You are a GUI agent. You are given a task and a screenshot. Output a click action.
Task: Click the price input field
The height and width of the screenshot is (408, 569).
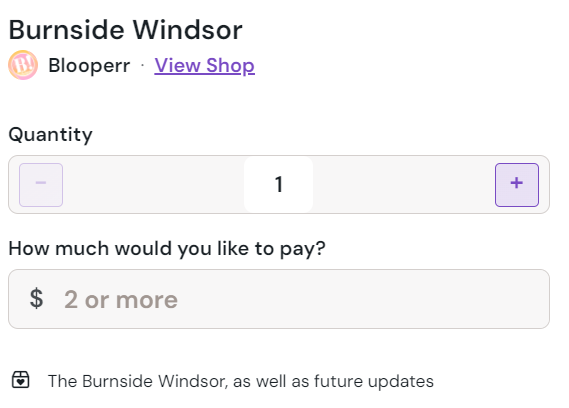[279, 299]
